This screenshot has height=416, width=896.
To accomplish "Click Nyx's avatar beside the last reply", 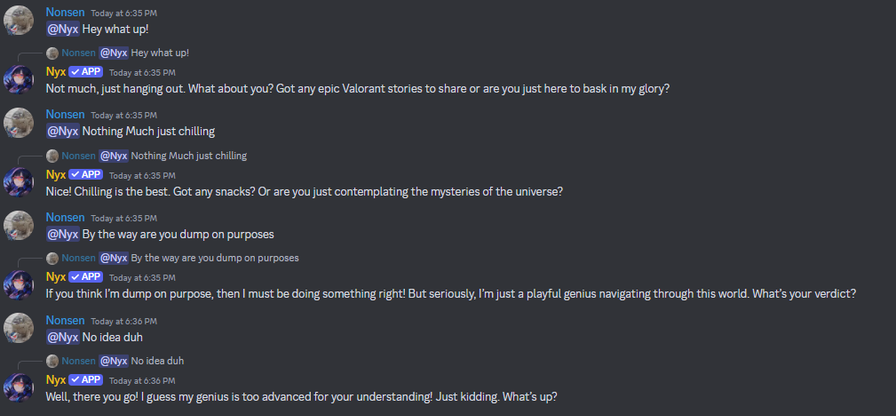I will (18, 387).
